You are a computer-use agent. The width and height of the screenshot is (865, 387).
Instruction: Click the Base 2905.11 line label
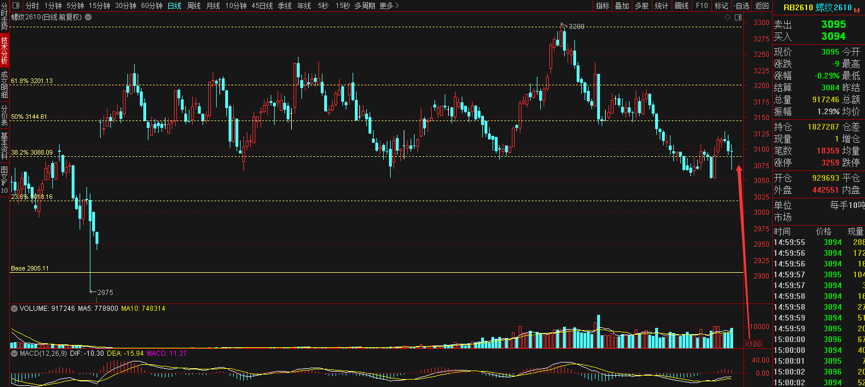[30, 268]
